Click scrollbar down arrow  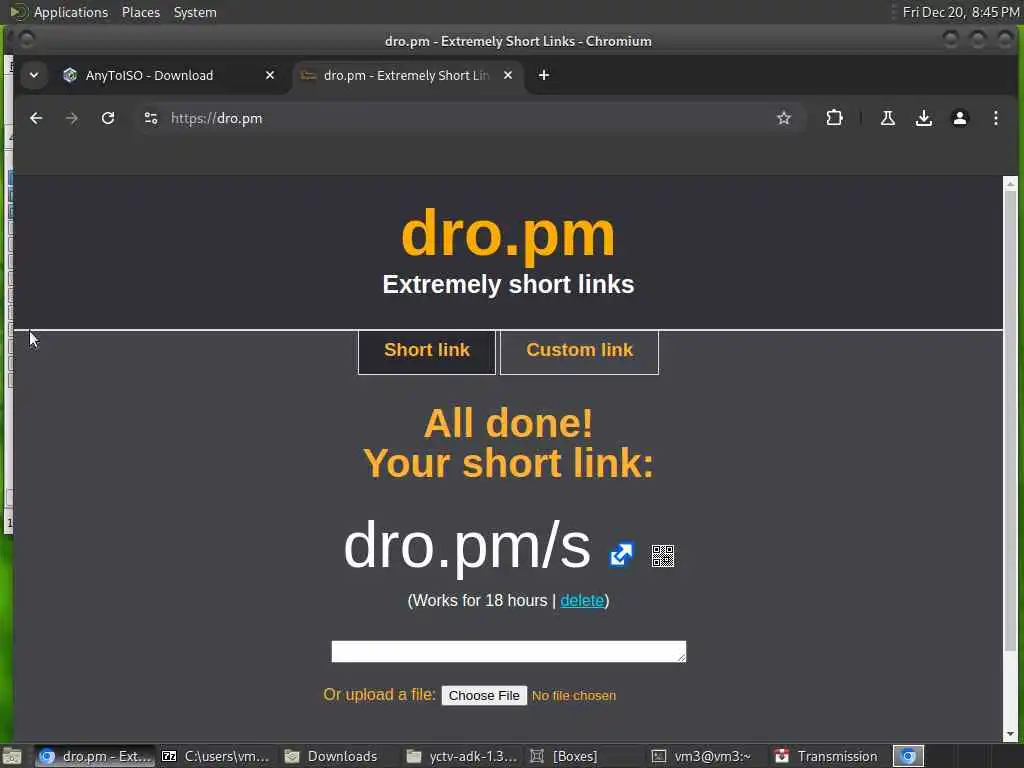click(x=1010, y=735)
